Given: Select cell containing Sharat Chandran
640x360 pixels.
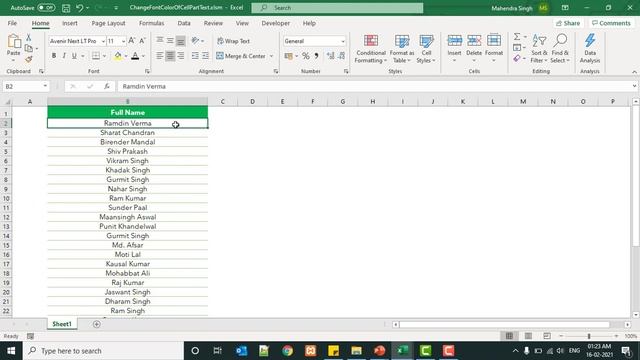Looking at the screenshot, I should coord(127,133).
